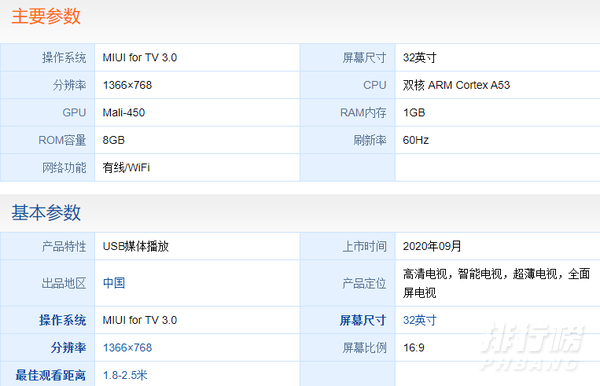Click the 60Hz refresh rate value

[x=416, y=140]
